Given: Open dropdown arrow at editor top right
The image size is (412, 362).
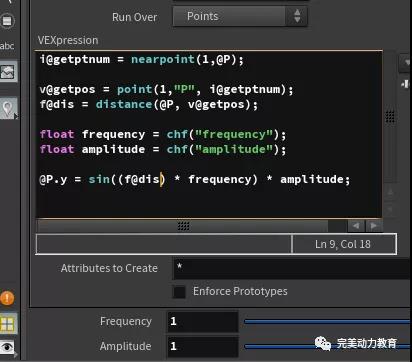Looking at the screenshot, I should tap(406, 63).
